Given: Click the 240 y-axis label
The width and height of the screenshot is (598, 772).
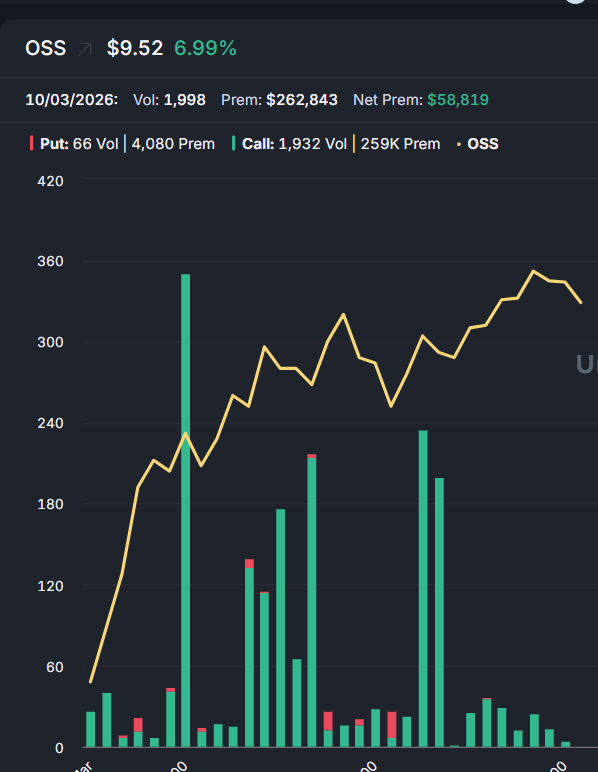Looking at the screenshot, I should tap(51, 423).
